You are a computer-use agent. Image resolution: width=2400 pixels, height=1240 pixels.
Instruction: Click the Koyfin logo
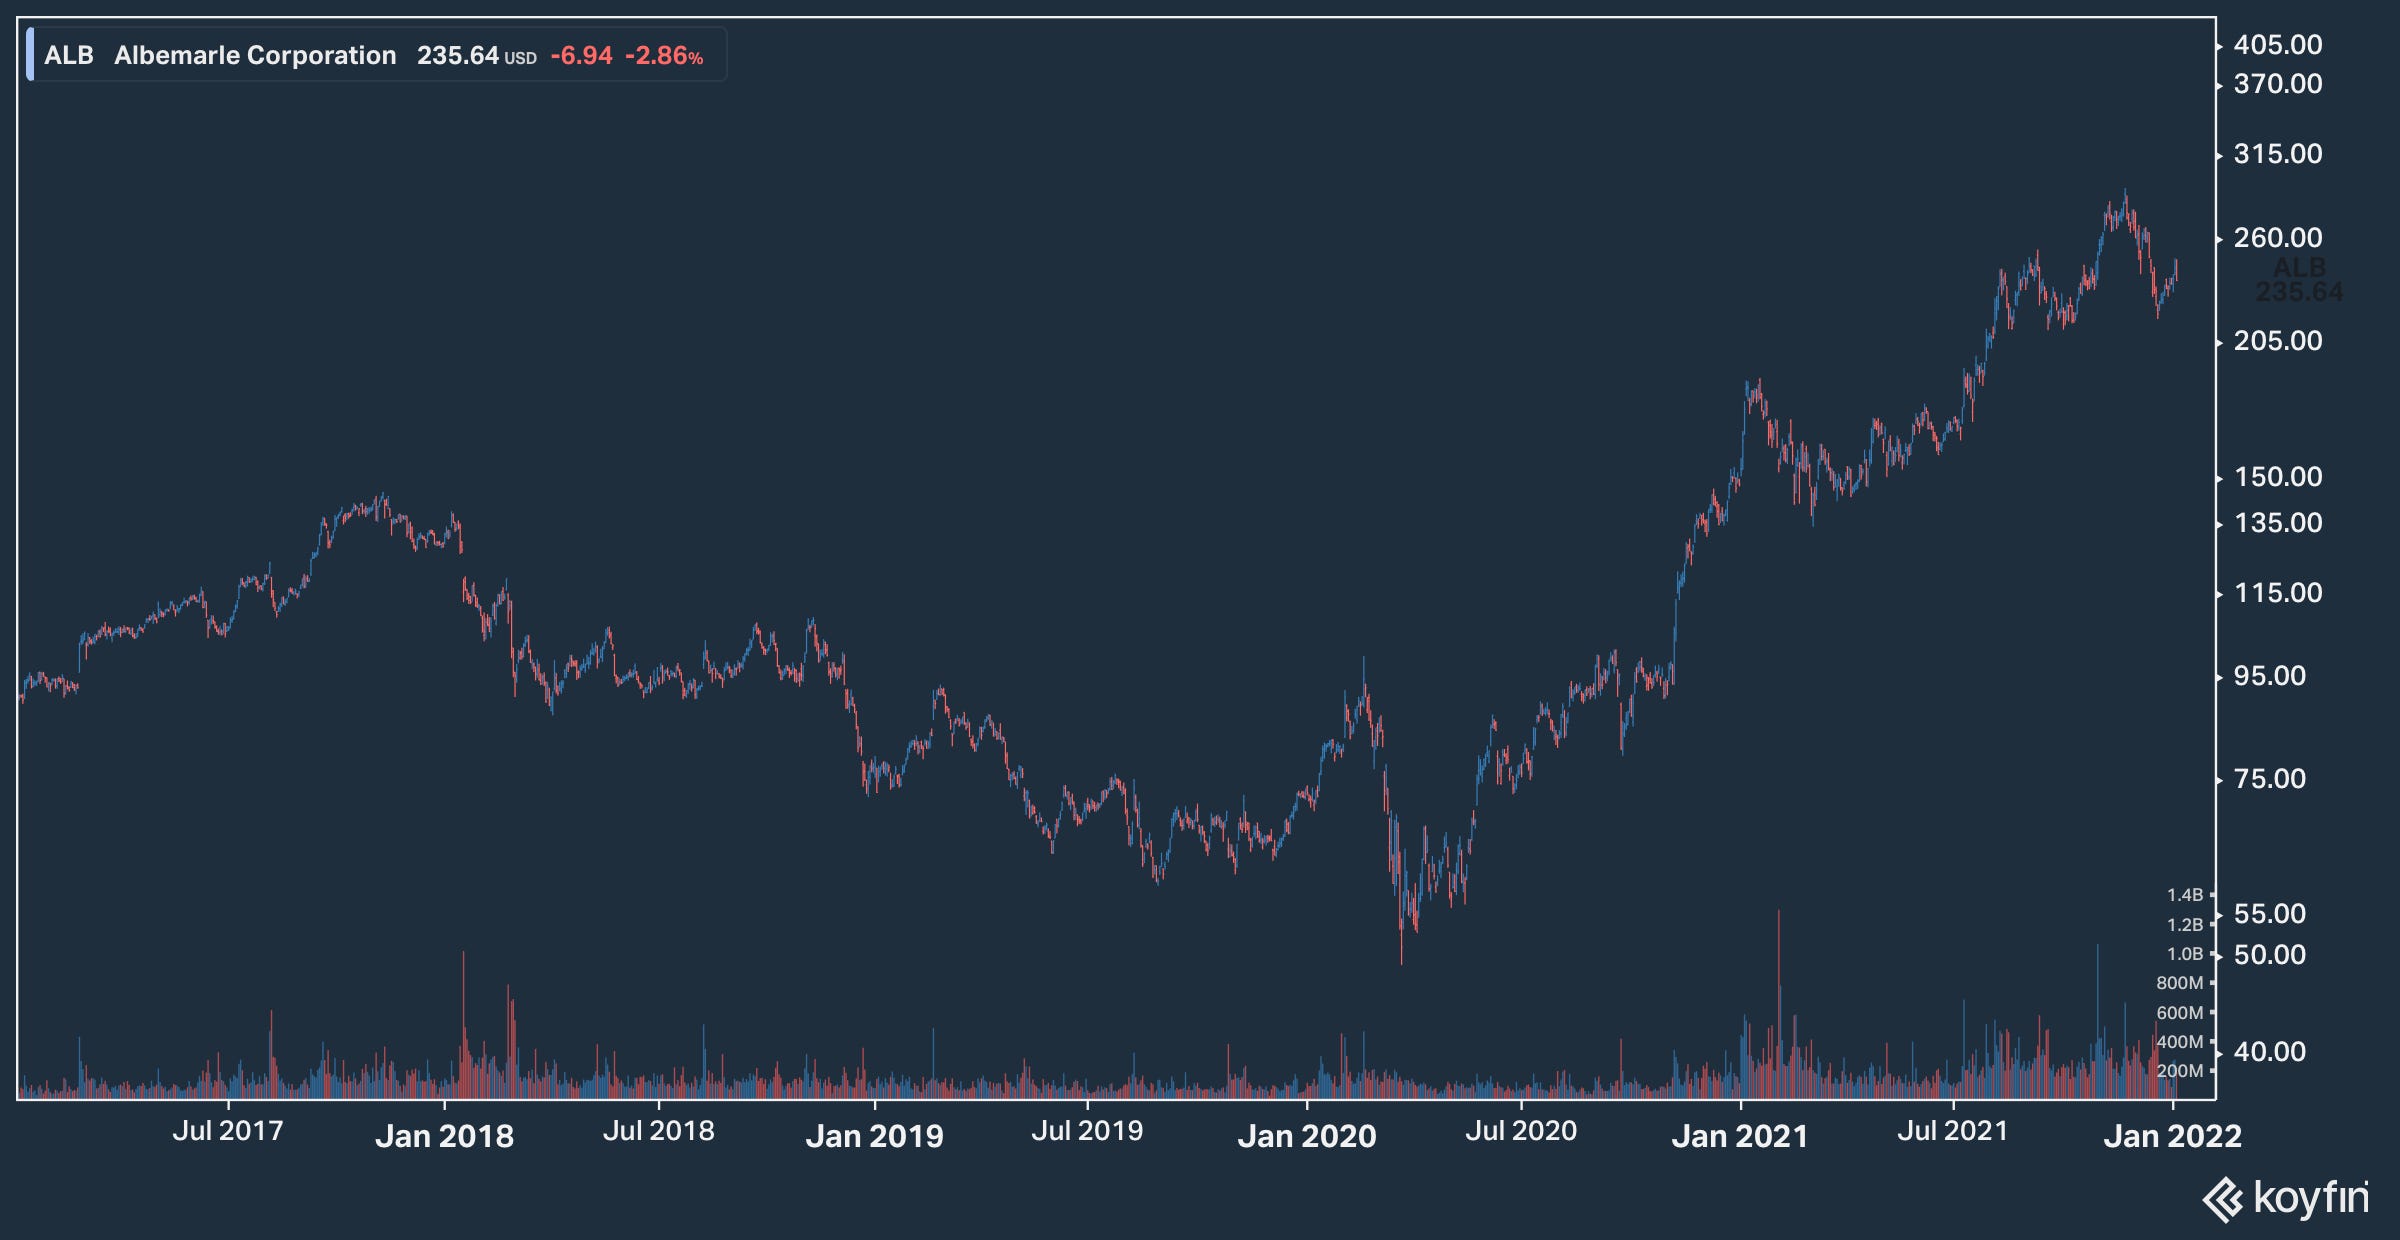(x=2285, y=1198)
